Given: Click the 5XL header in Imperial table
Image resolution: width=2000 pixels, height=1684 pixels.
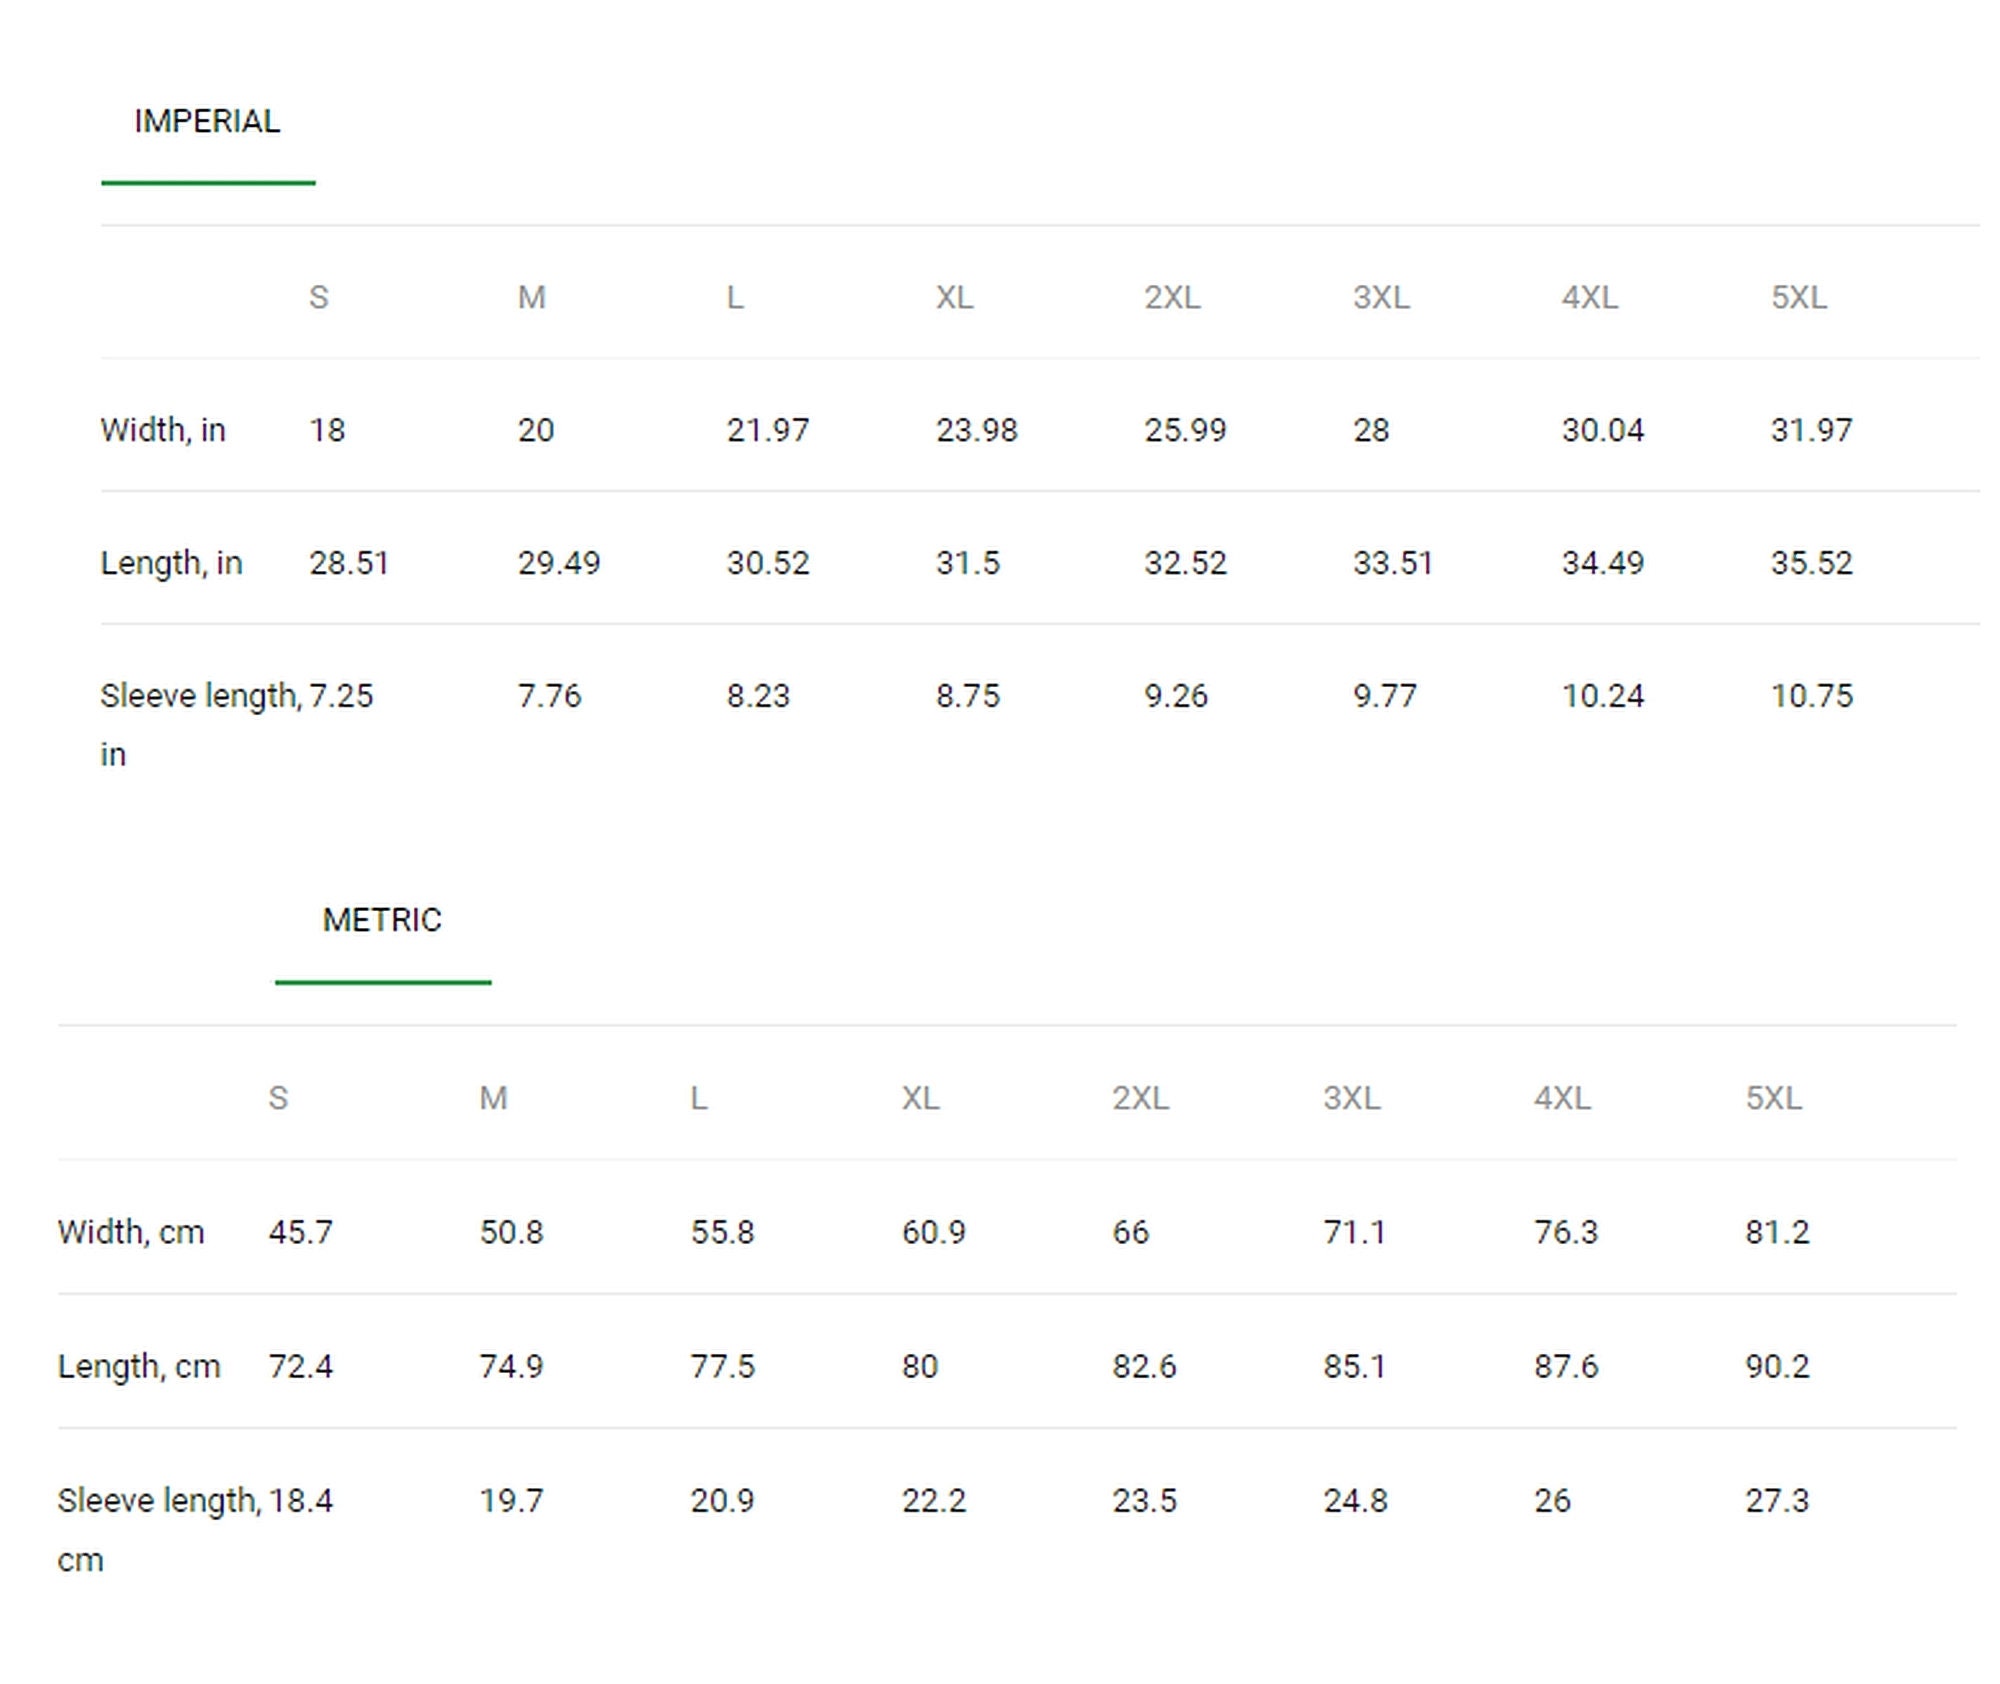Looking at the screenshot, I should [x=1799, y=297].
